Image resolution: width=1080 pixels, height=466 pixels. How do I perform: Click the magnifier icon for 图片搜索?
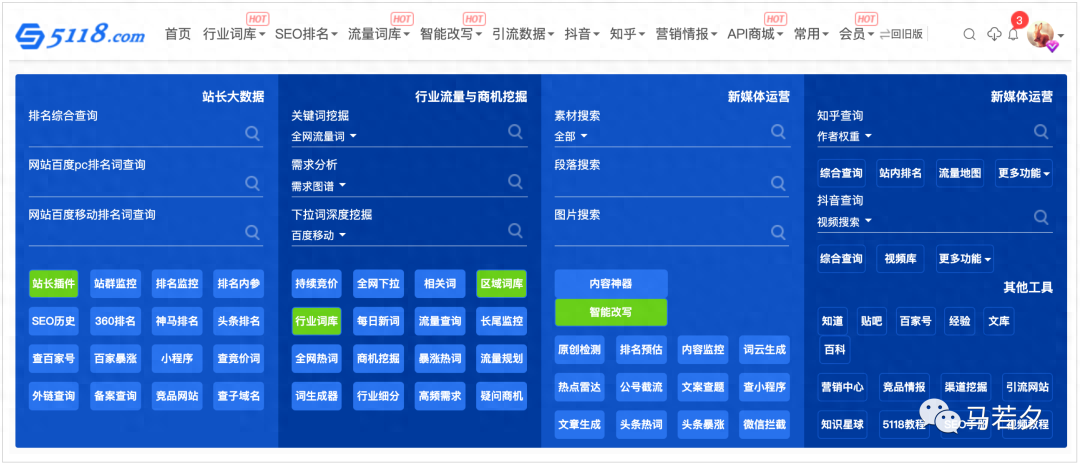[x=778, y=231]
